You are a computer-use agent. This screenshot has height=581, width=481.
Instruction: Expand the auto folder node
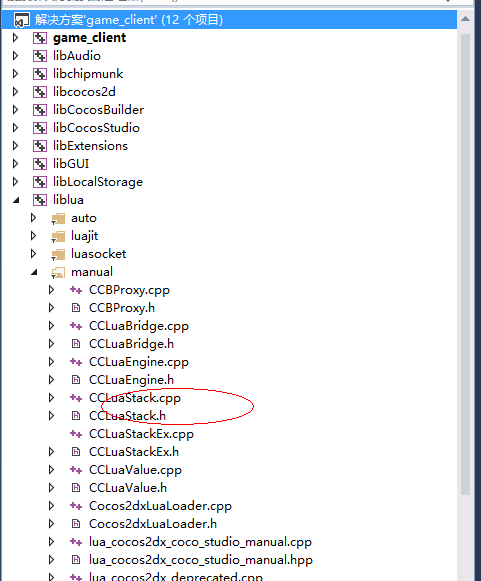(33, 218)
